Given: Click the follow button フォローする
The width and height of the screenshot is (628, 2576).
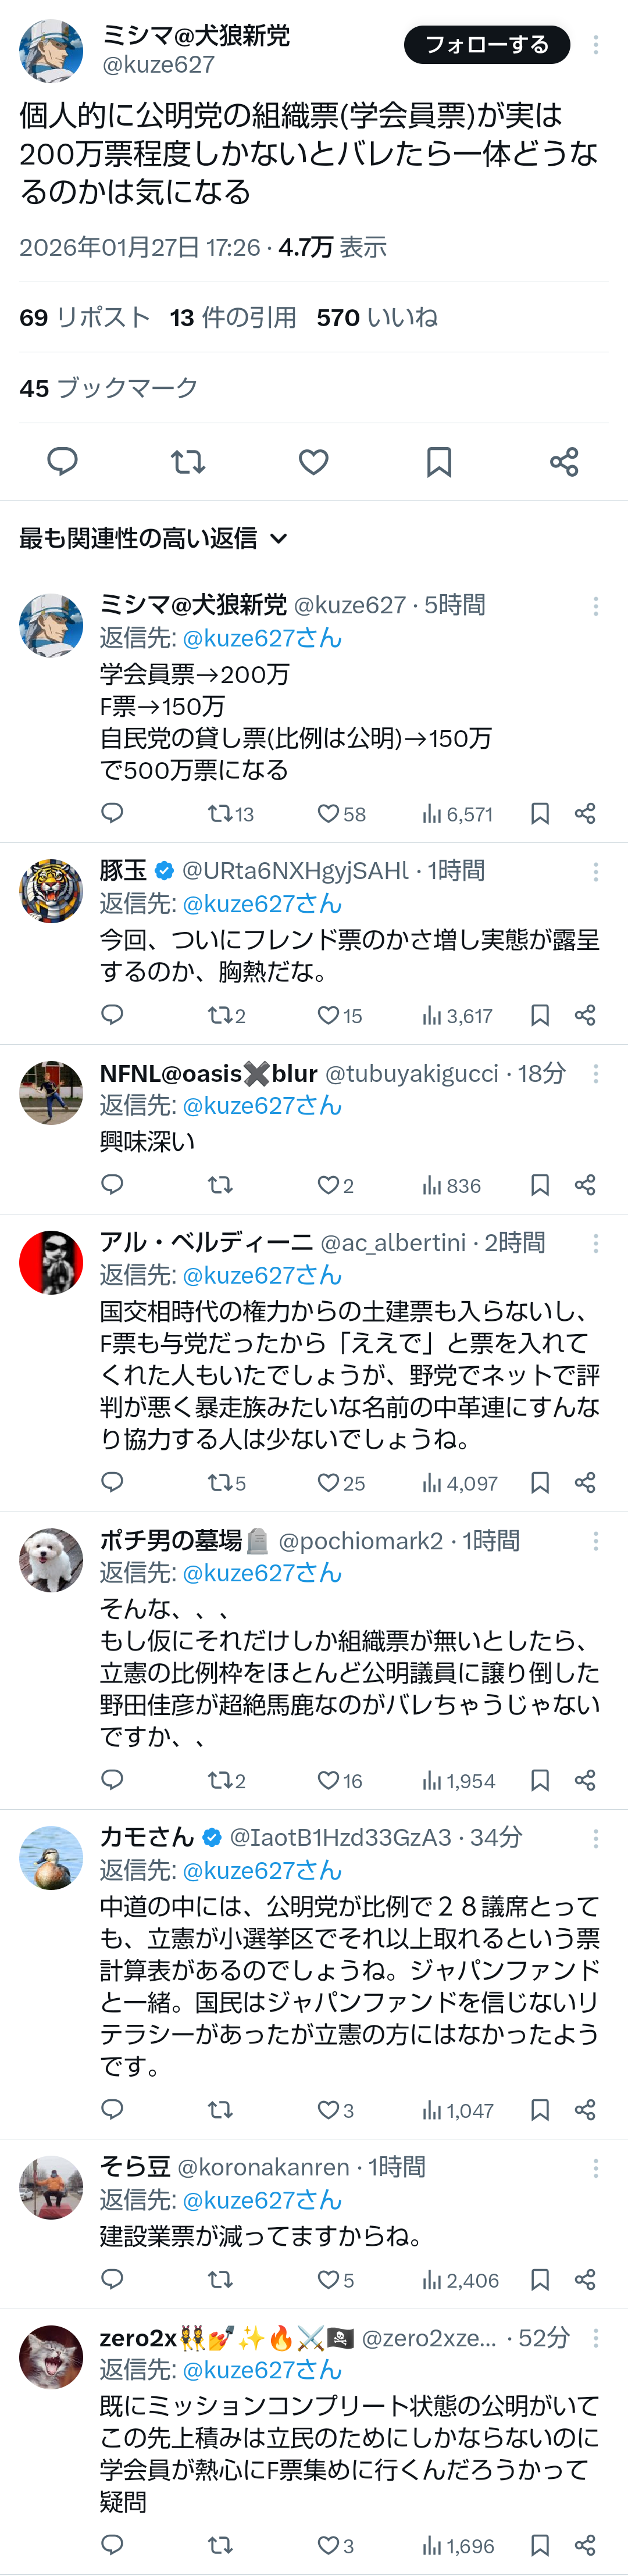Looking at the screenshot, I should 486,45.
